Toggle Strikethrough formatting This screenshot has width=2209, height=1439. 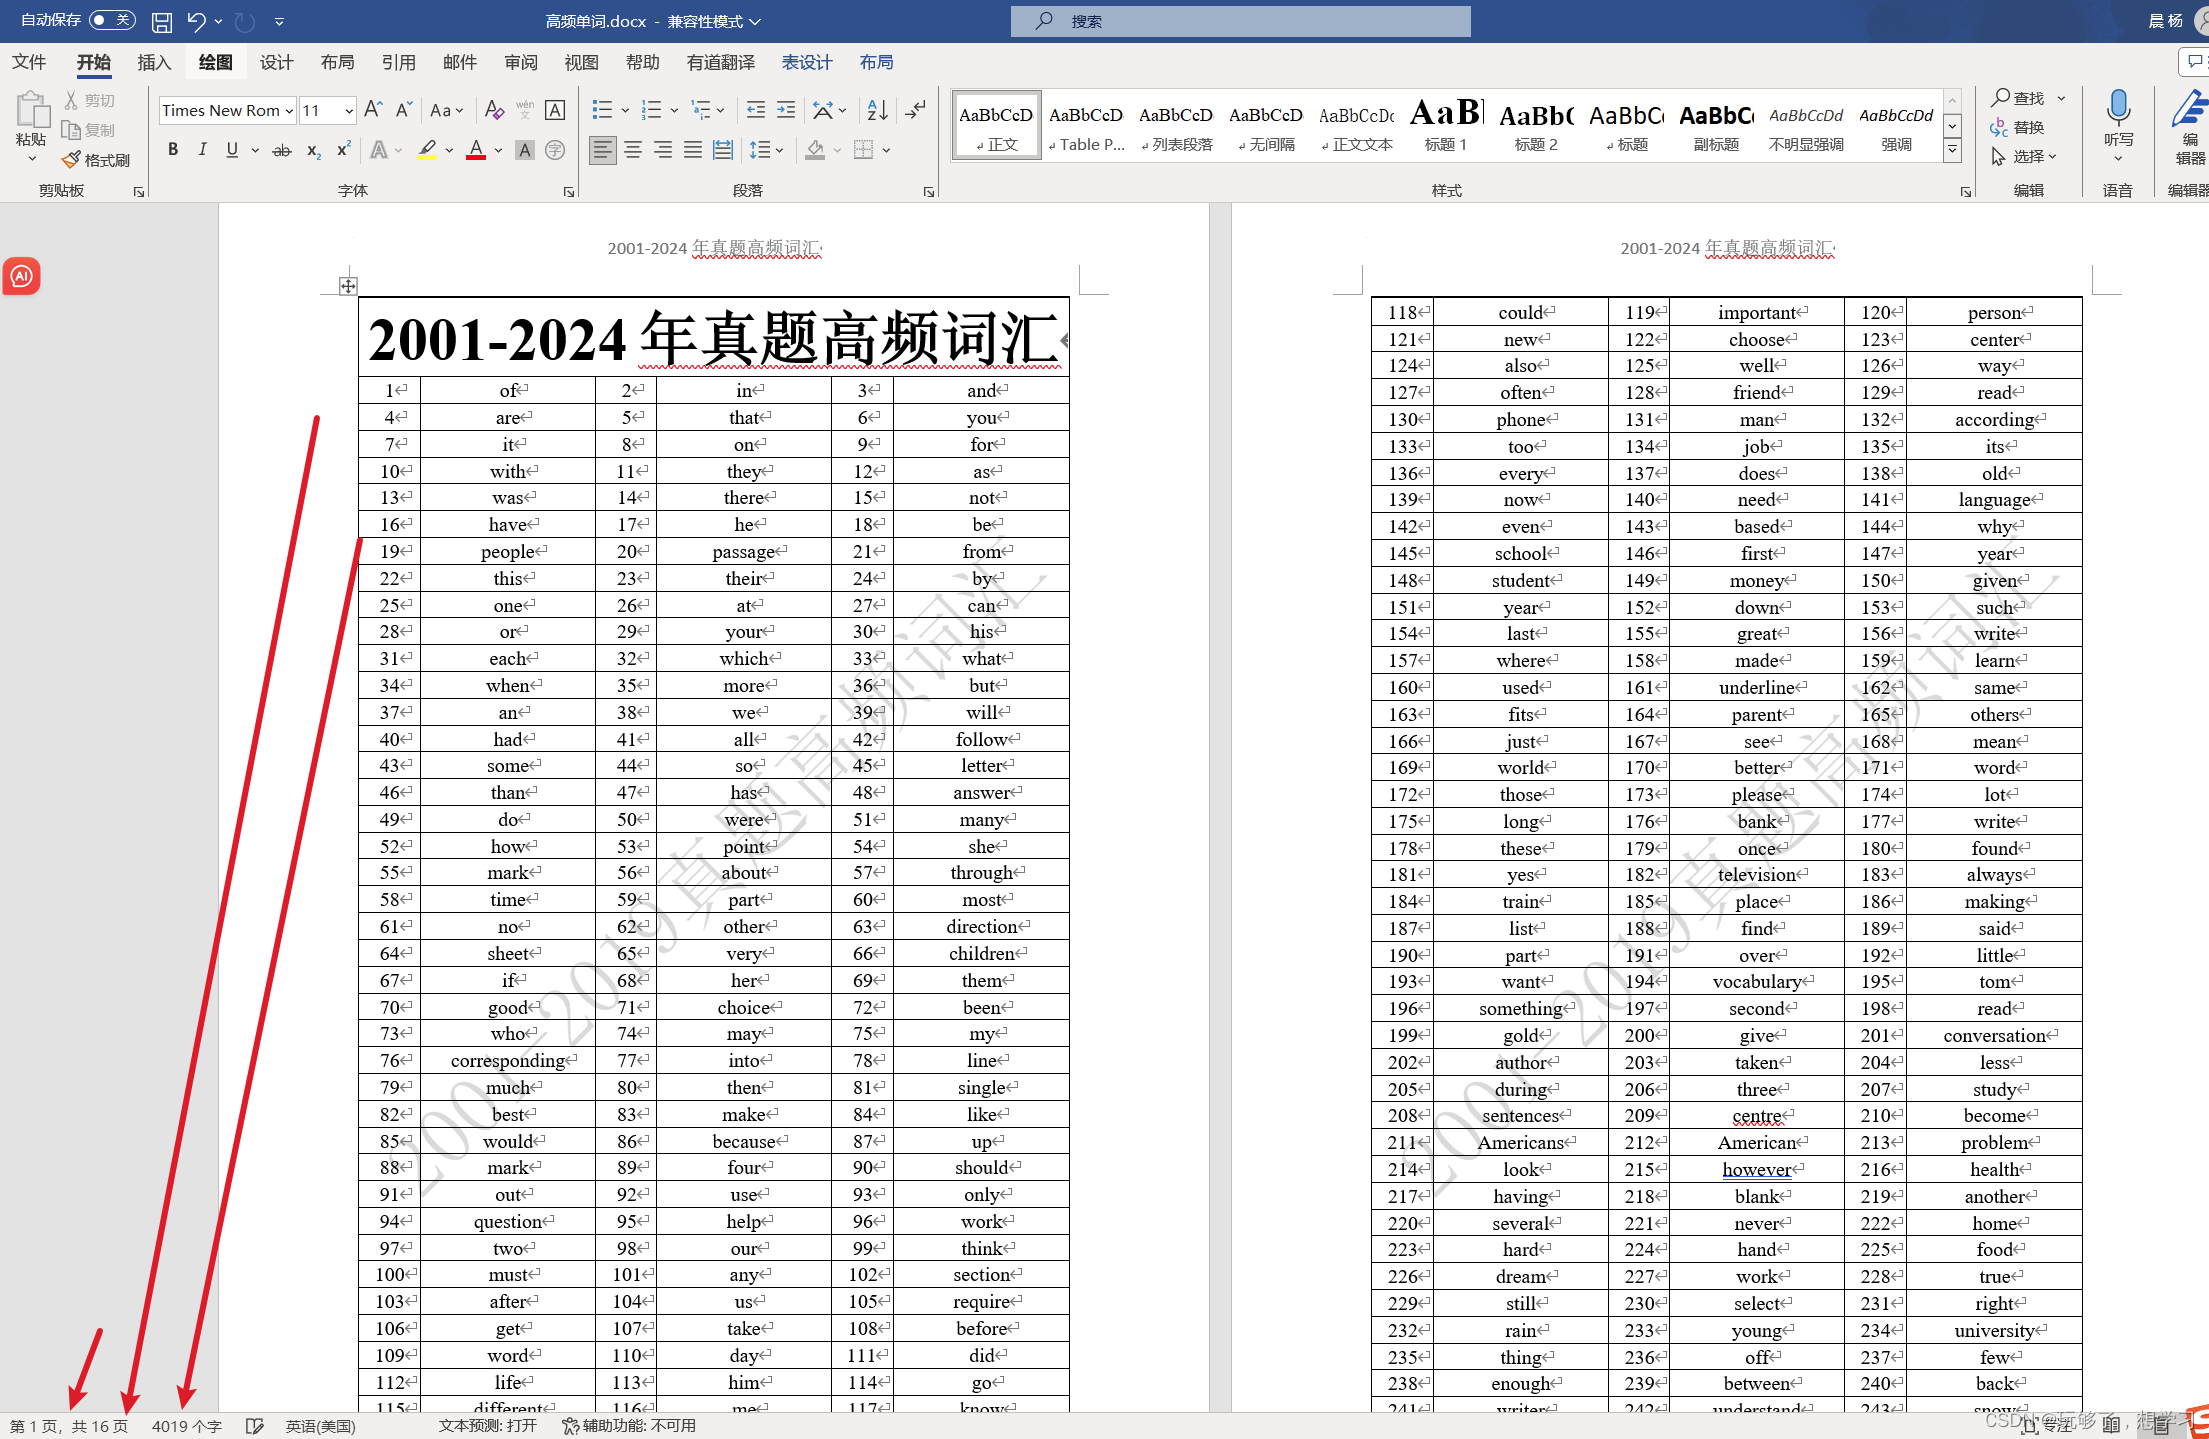pyautogui.click(x=282, y=150)
